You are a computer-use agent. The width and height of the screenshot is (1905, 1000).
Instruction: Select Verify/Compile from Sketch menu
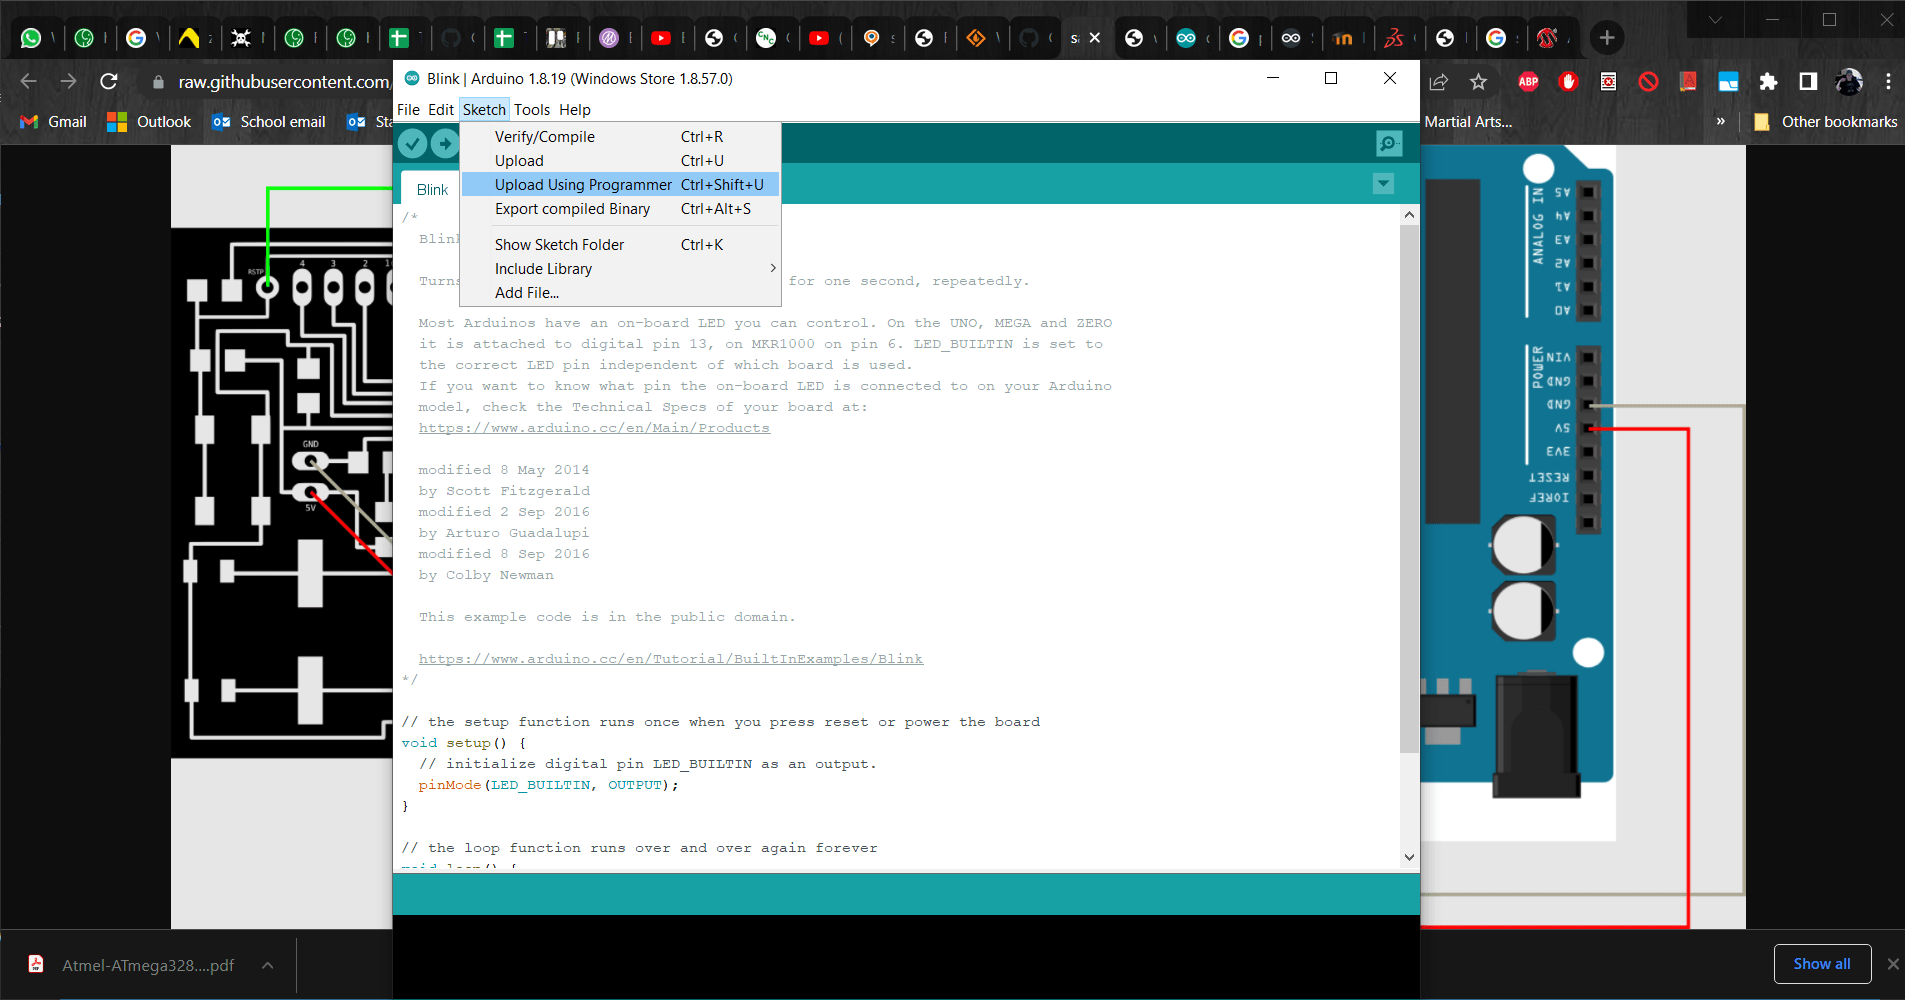coord(620,137)
